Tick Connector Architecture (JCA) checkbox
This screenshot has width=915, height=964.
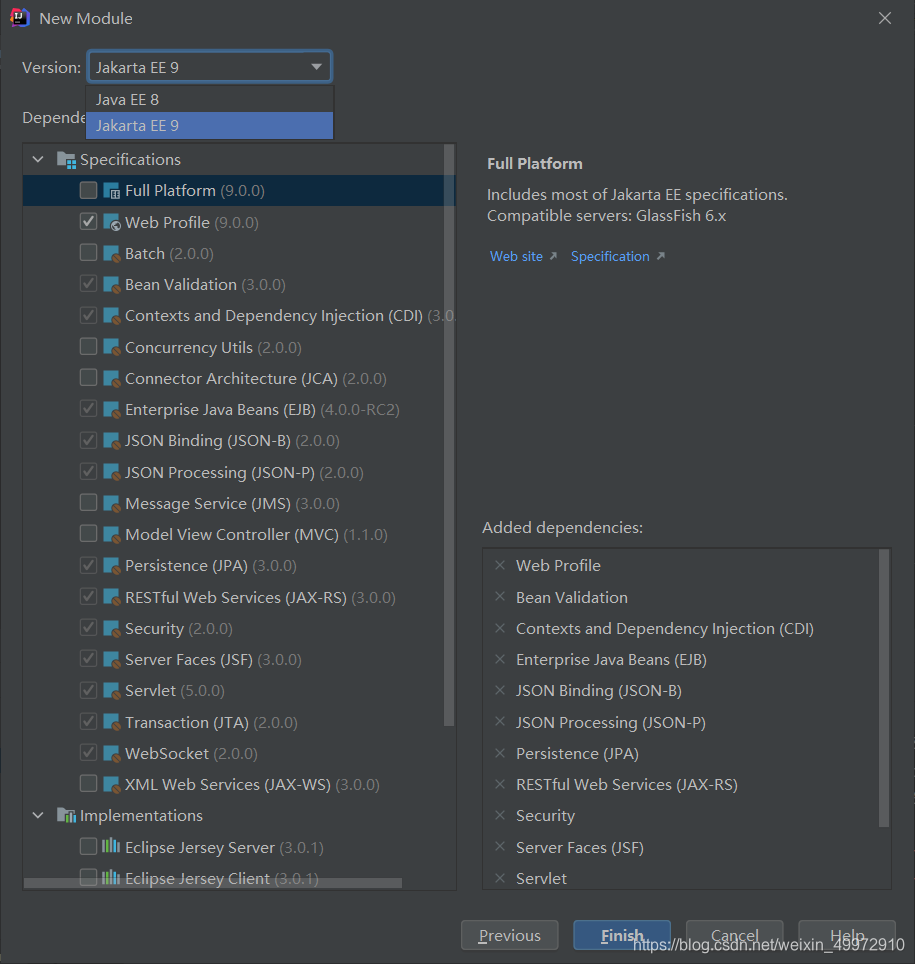tap(89, 377)
